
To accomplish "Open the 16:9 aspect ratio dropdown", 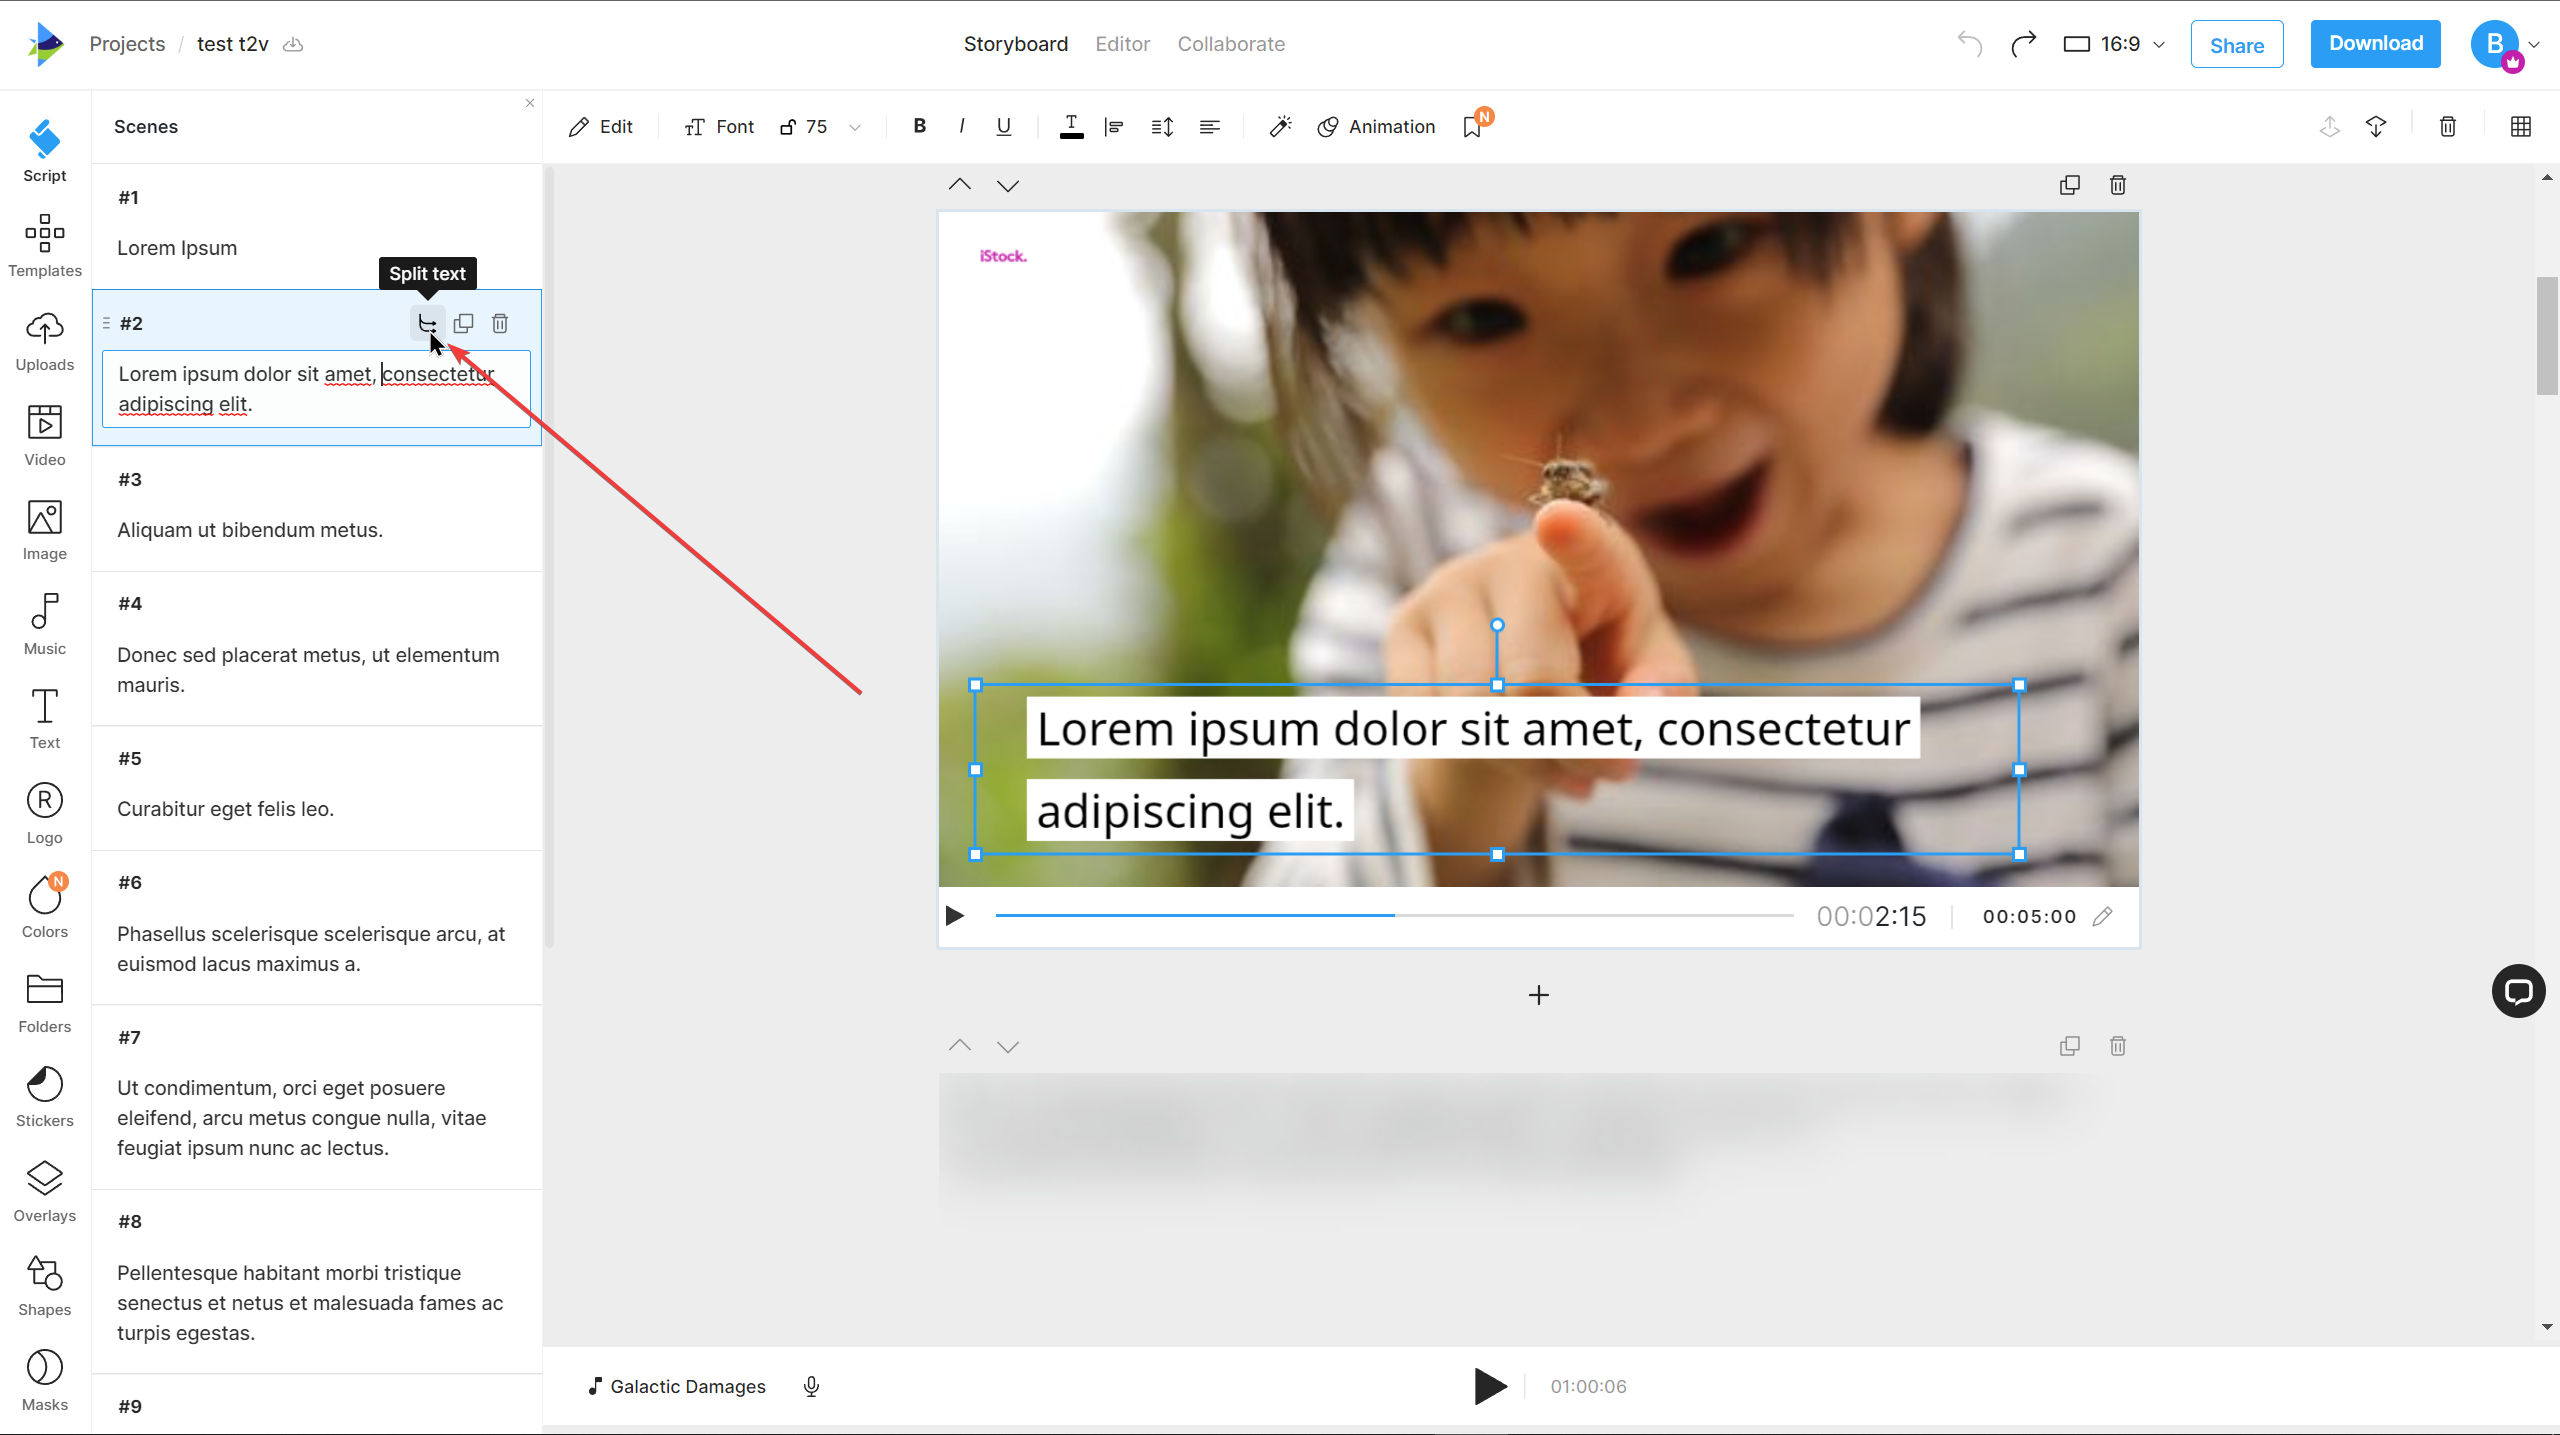I will (x=2114, y=44).
